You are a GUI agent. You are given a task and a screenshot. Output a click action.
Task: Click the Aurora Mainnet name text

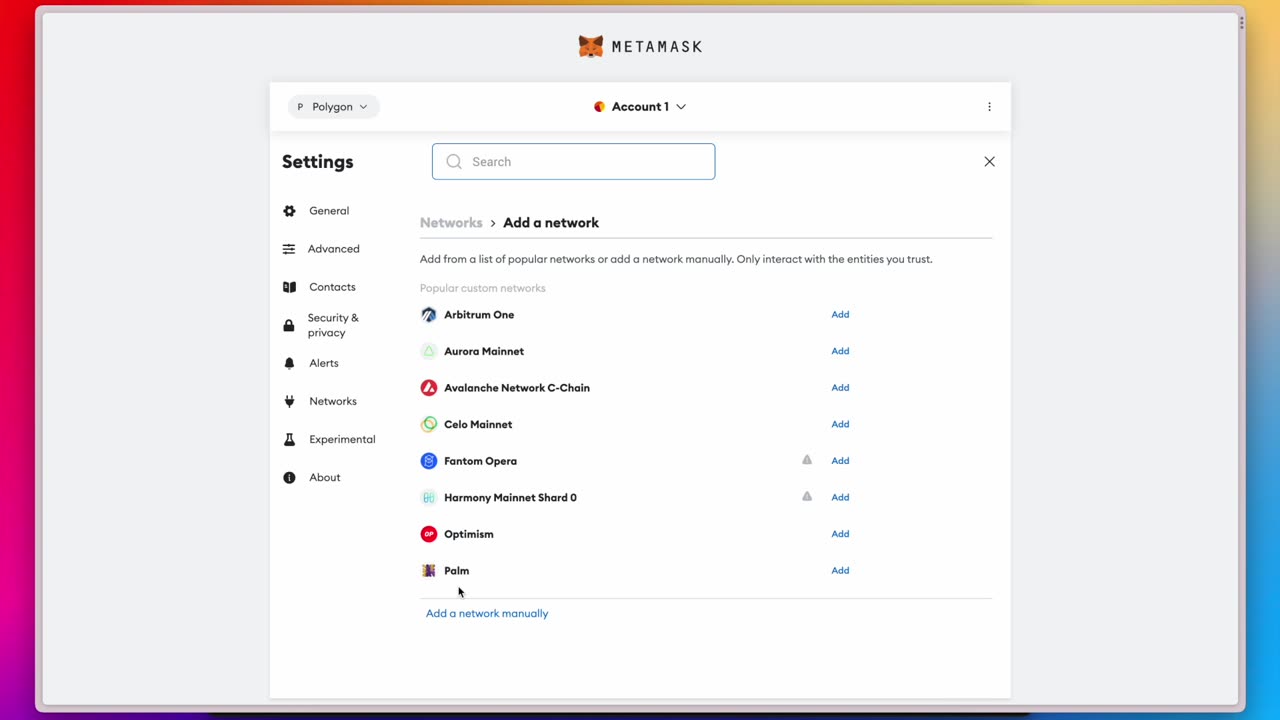[x=484, y=351]
